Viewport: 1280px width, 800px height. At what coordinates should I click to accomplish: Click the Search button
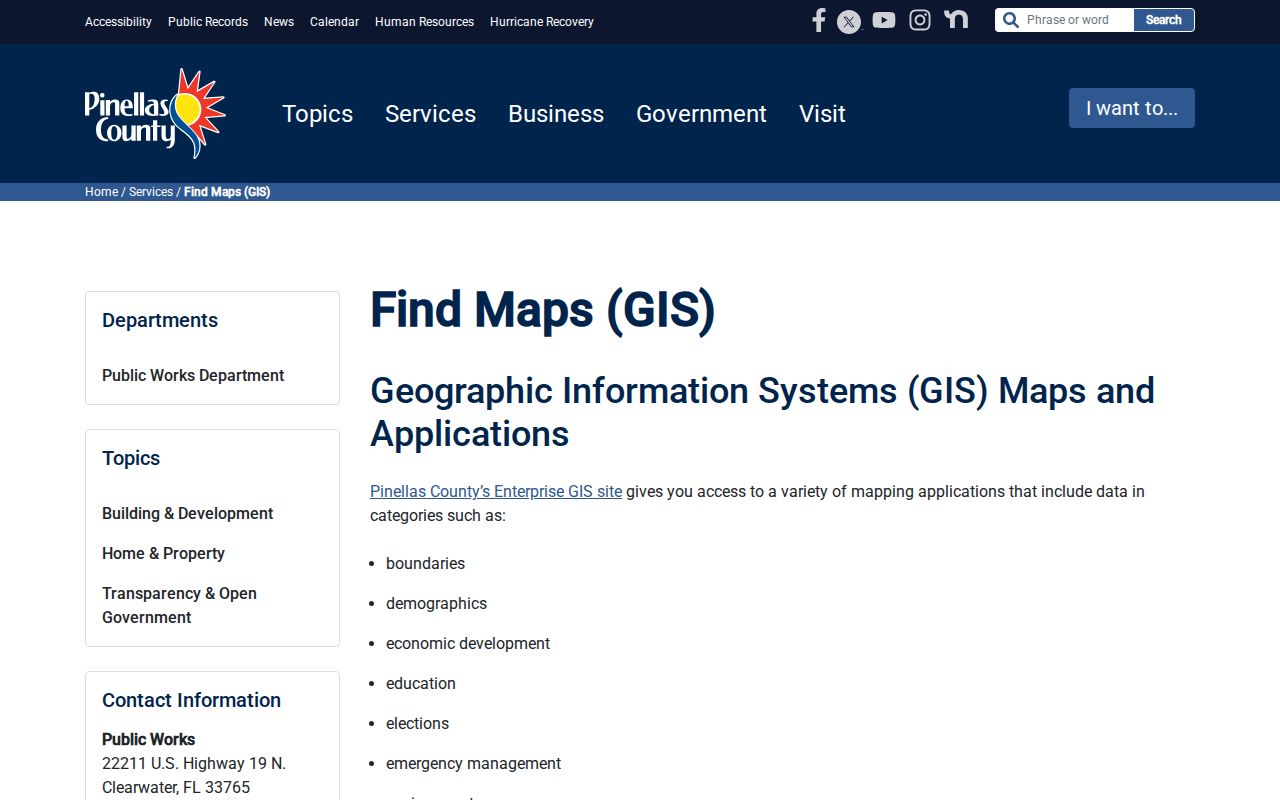1164,20
